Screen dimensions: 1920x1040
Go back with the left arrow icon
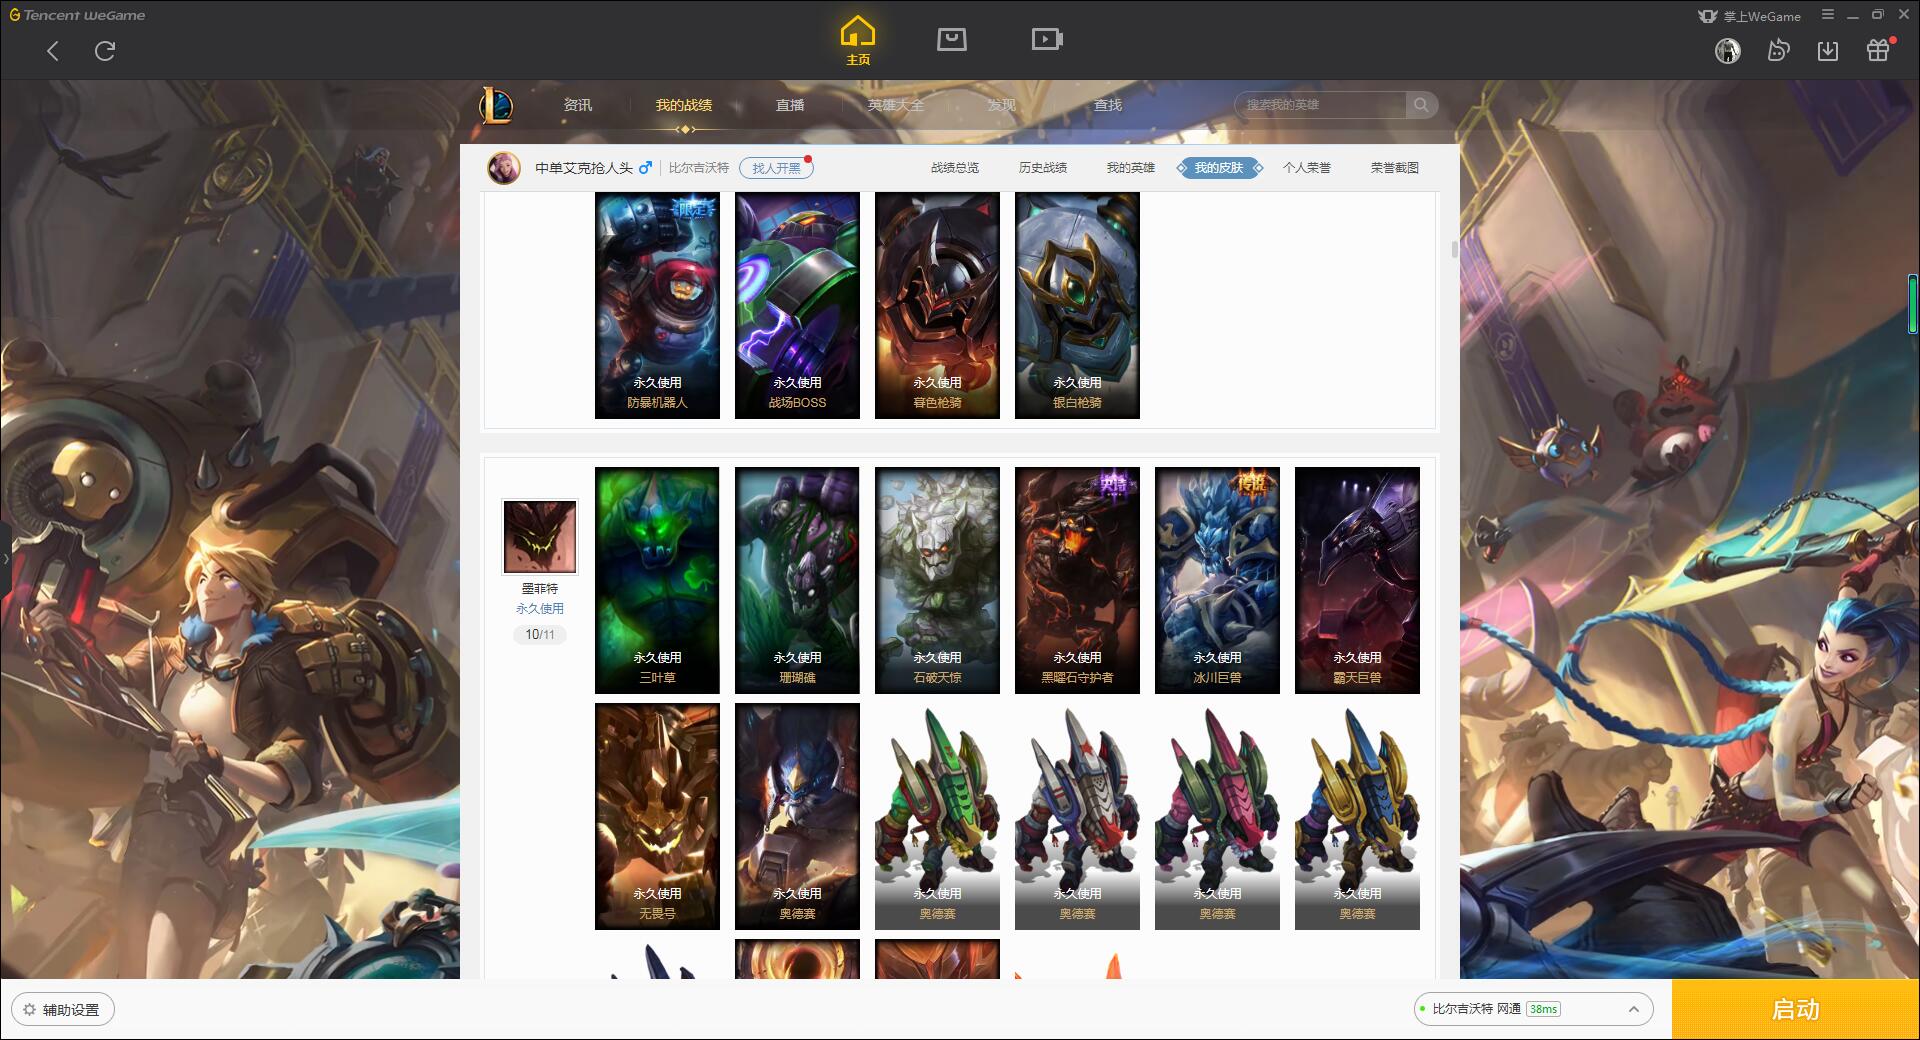pos(53,51)
